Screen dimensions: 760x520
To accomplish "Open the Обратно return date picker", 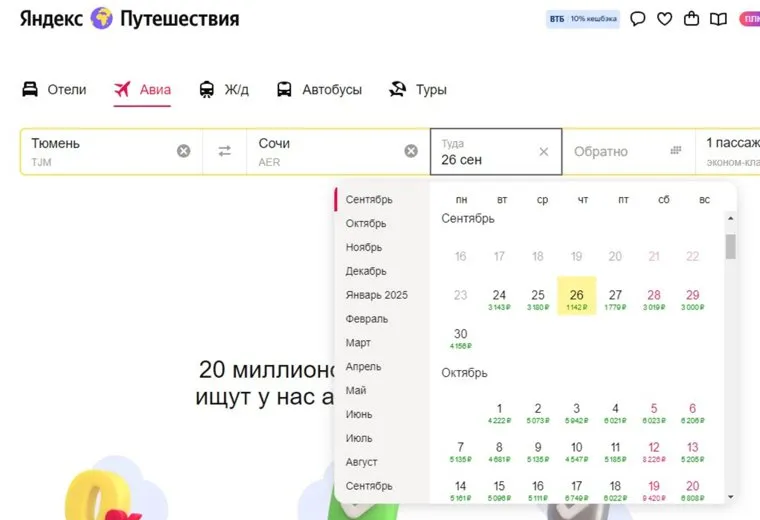I will [610, 152].
